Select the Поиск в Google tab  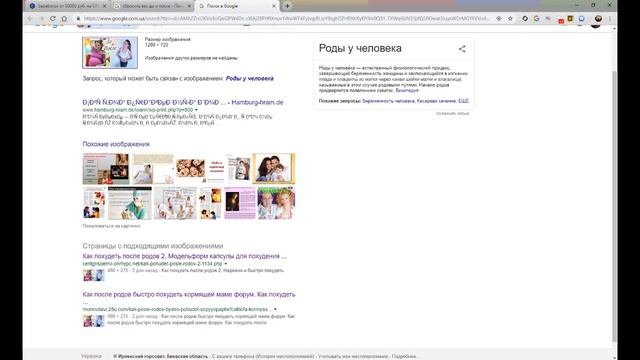click(236, 6)
